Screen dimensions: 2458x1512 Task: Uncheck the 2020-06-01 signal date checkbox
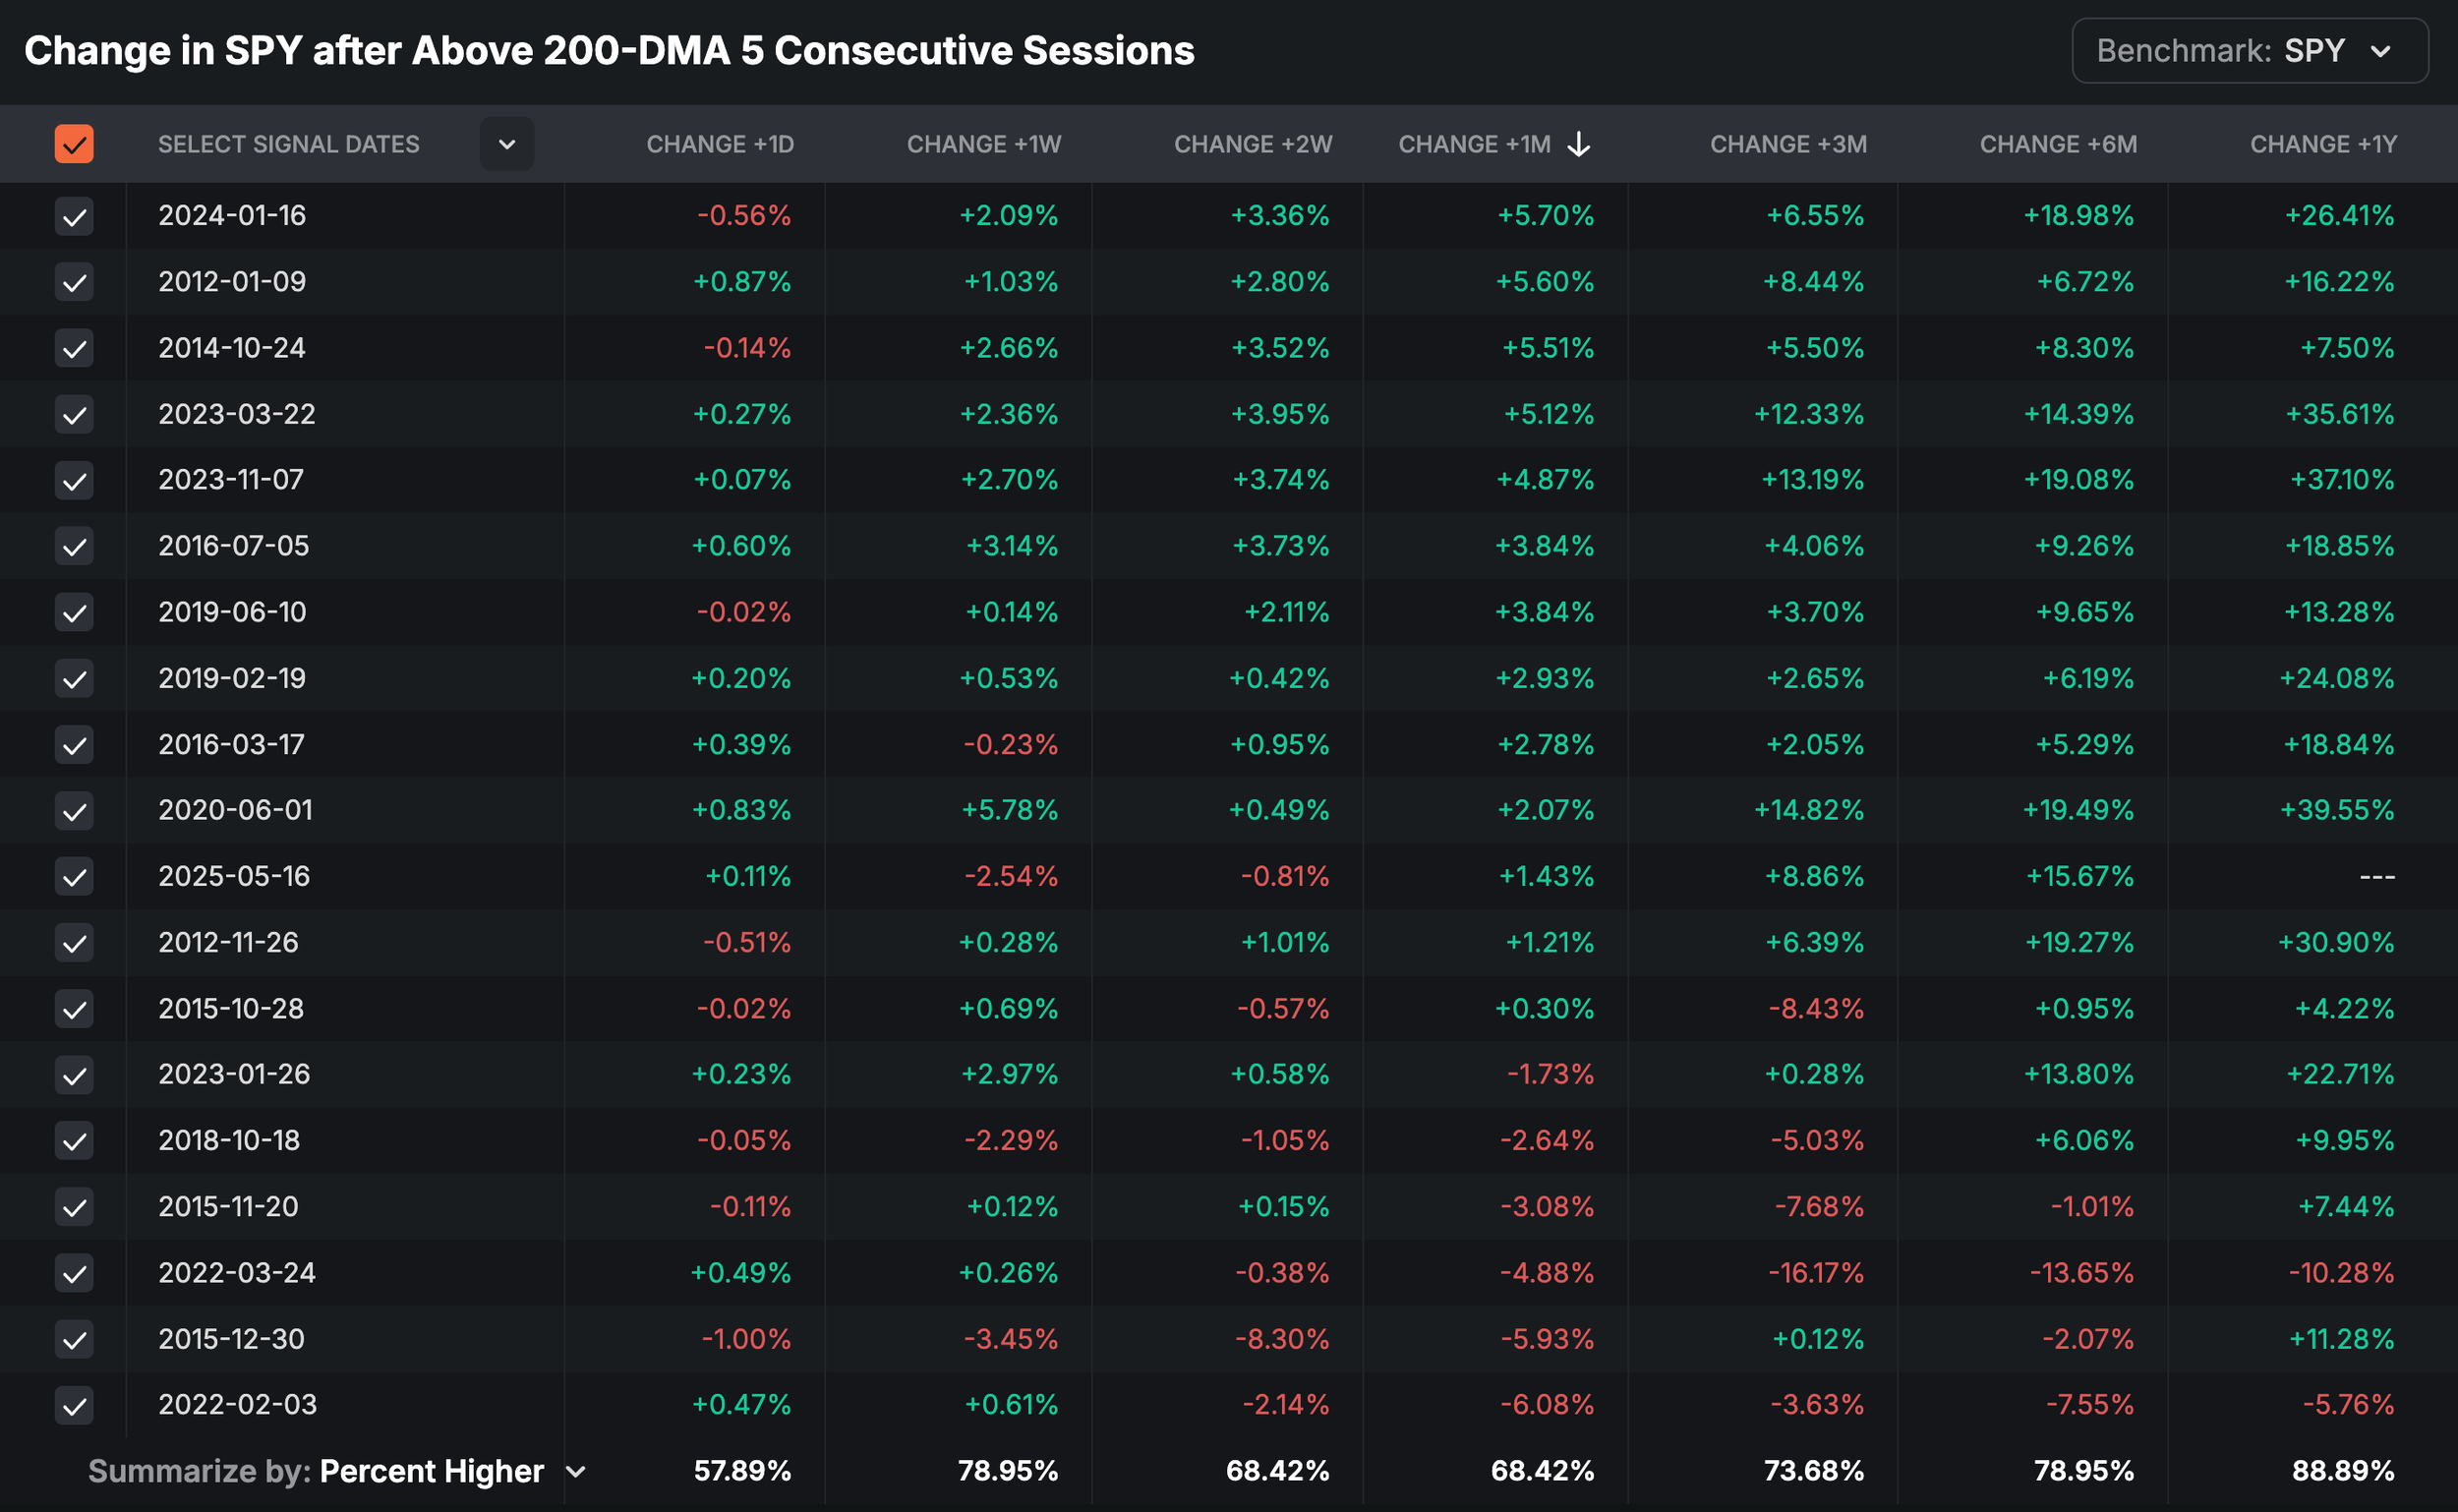pos(74,810)
